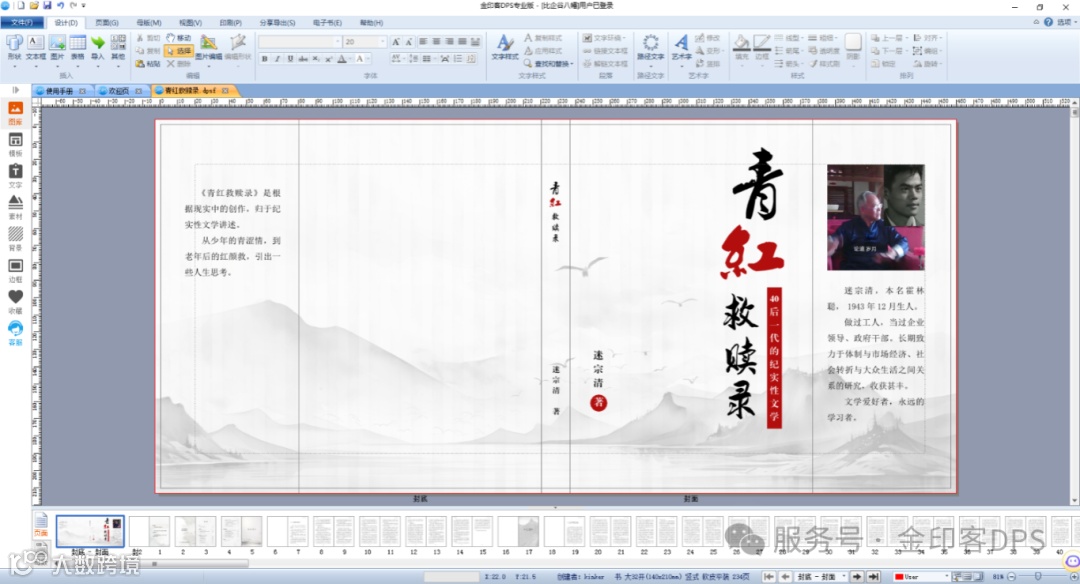Open font color dropdown arrow
The image size is (1080, 584).
348,59
